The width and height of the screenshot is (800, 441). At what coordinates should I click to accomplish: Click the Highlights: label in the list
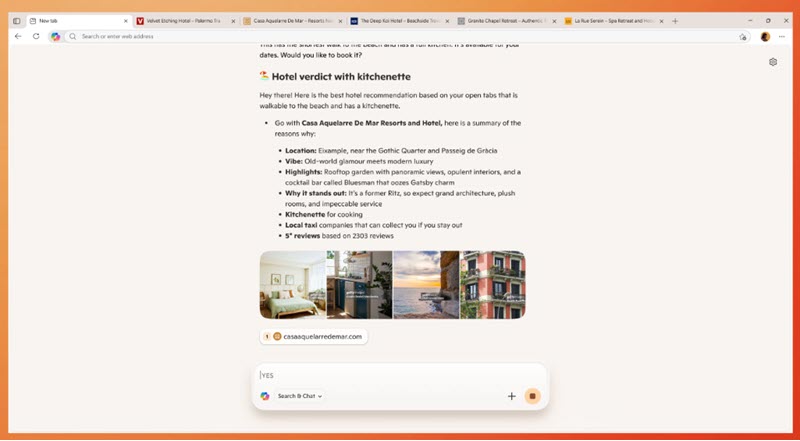pyautogui.click(x=304, y=172)
